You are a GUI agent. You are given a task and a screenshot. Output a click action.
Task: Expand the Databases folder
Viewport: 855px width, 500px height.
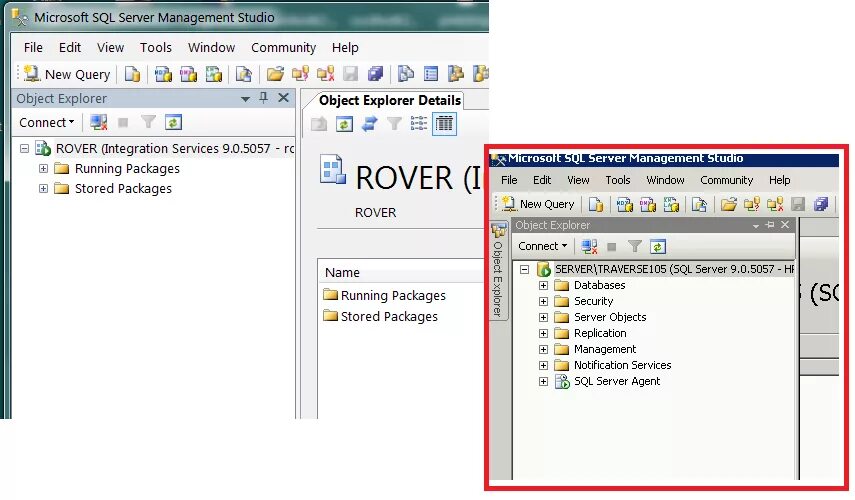click(543, 285)
